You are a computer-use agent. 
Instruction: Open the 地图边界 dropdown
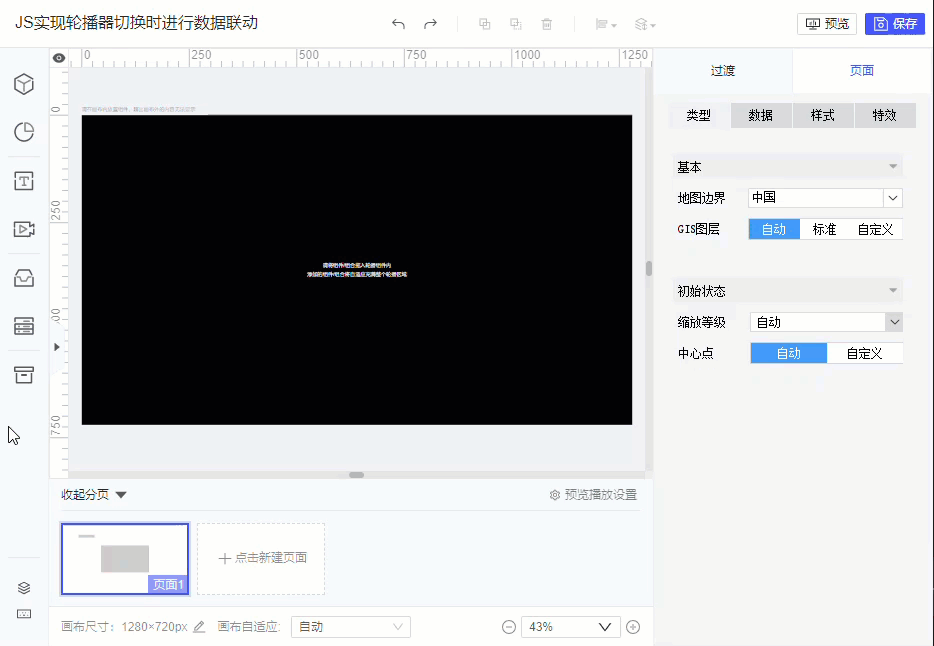click(x=825, y=198)
